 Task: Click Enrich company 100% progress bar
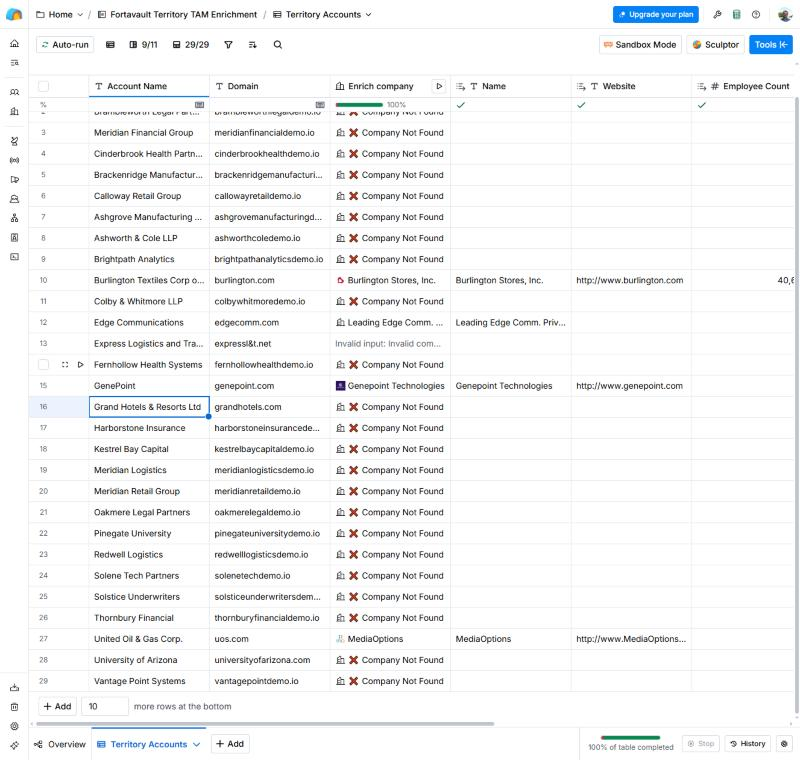(x=359, y=105)
